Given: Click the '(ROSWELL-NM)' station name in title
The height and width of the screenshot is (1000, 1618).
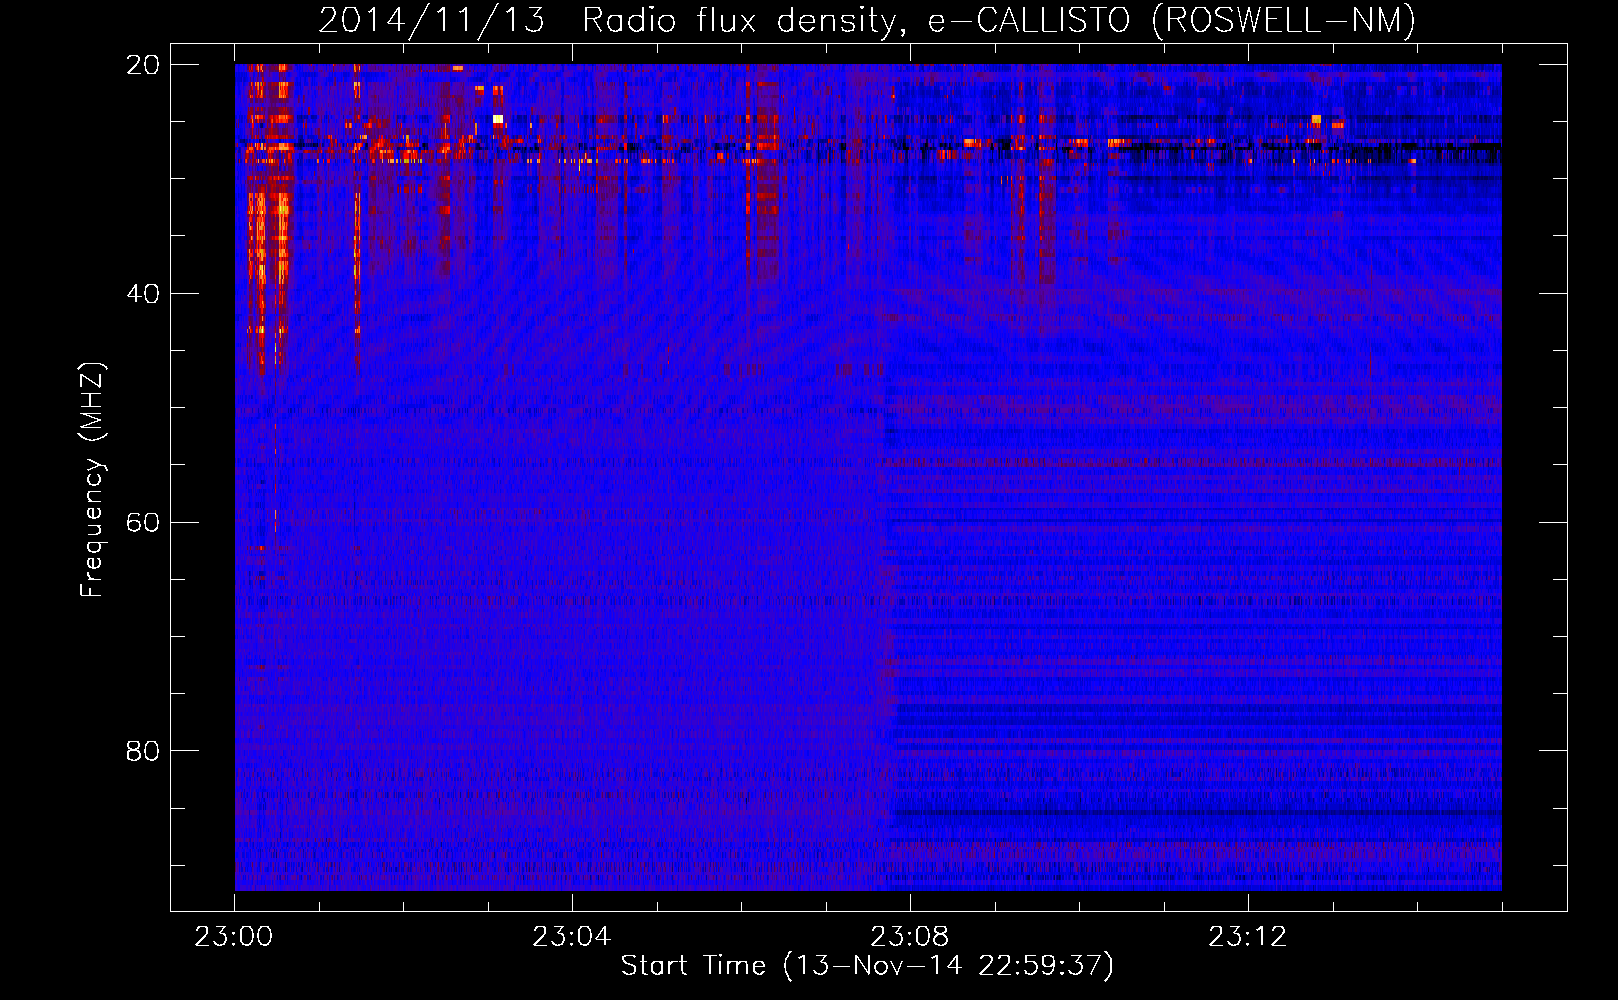Looking at the screenshot, I should (x=1283, y=20).
